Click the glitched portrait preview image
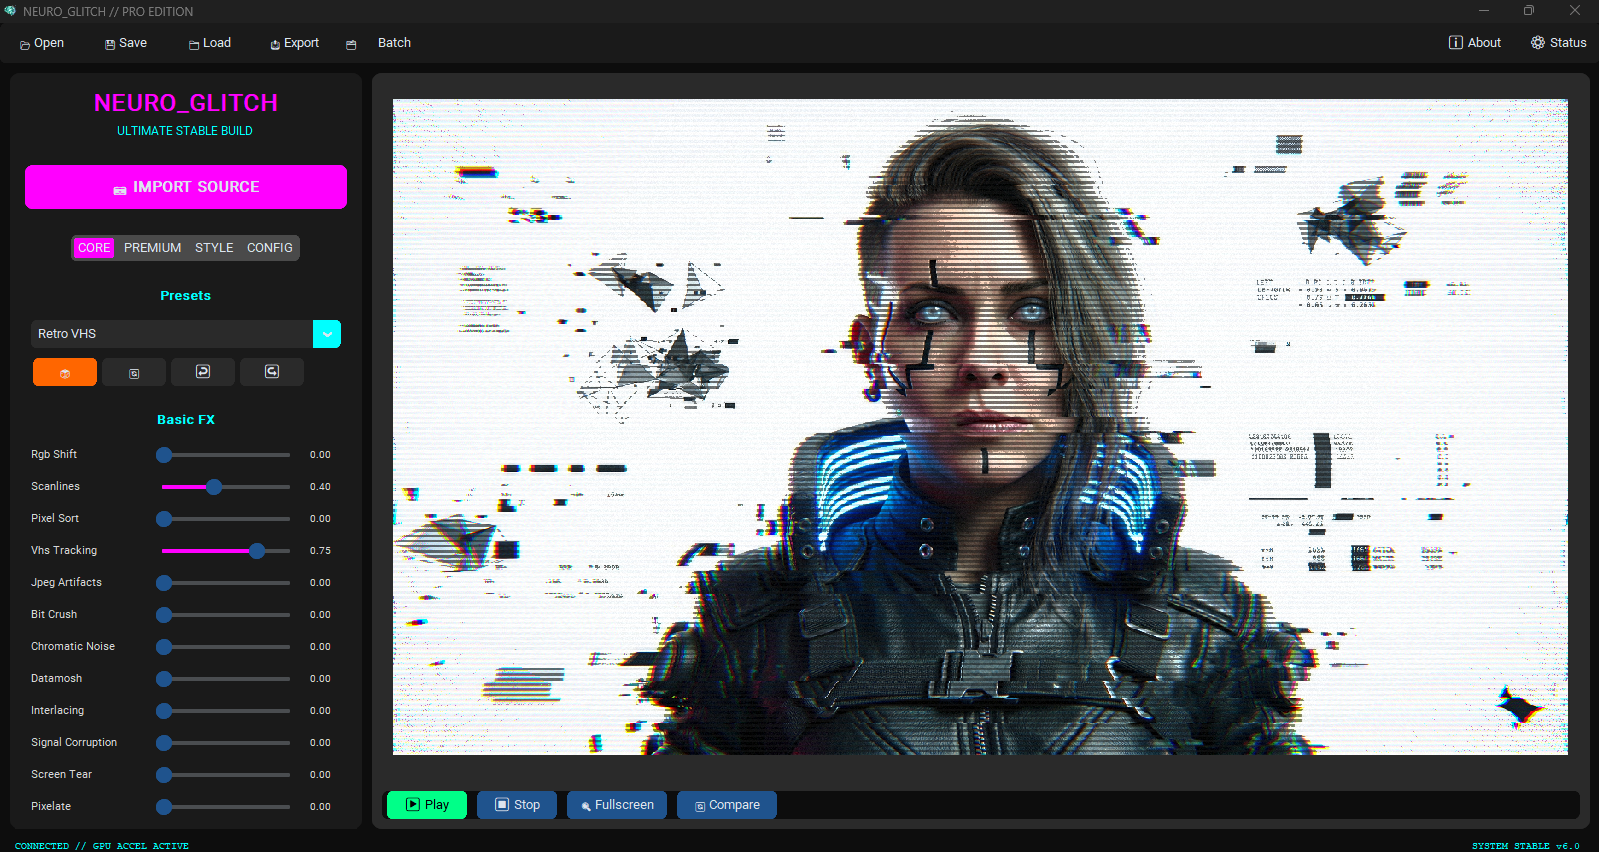This screenshot has width=1599, height=852. tap(980, 427)
